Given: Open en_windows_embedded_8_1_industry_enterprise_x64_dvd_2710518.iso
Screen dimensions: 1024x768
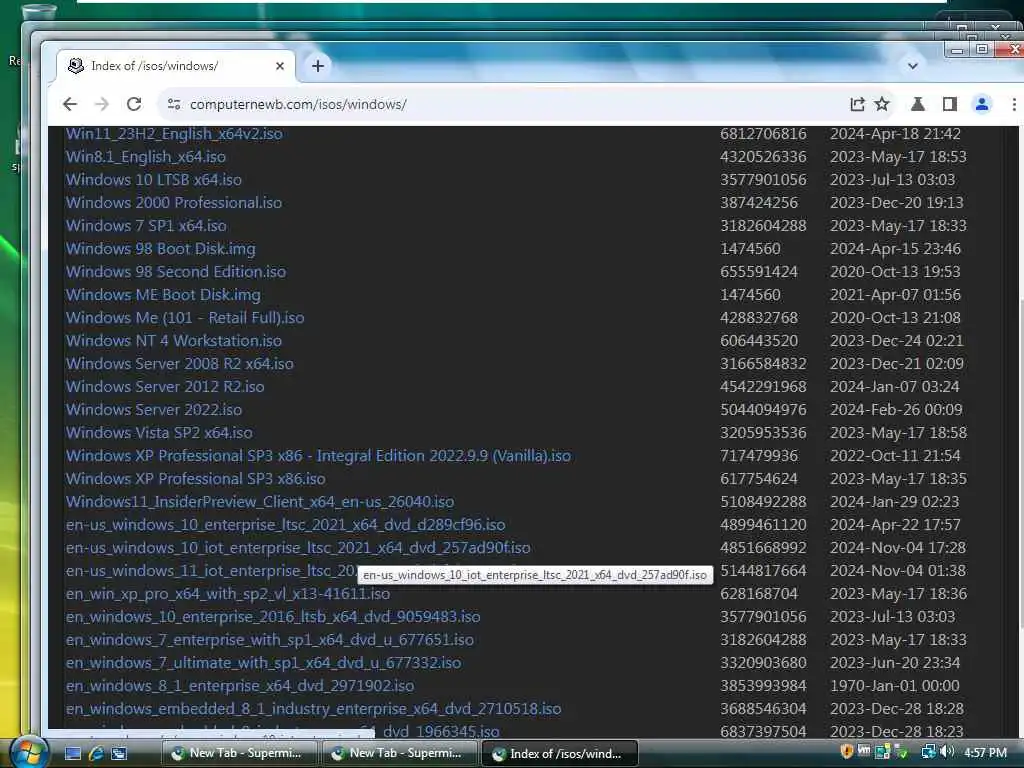Looking at the screenshot, I should coord(313,709).
